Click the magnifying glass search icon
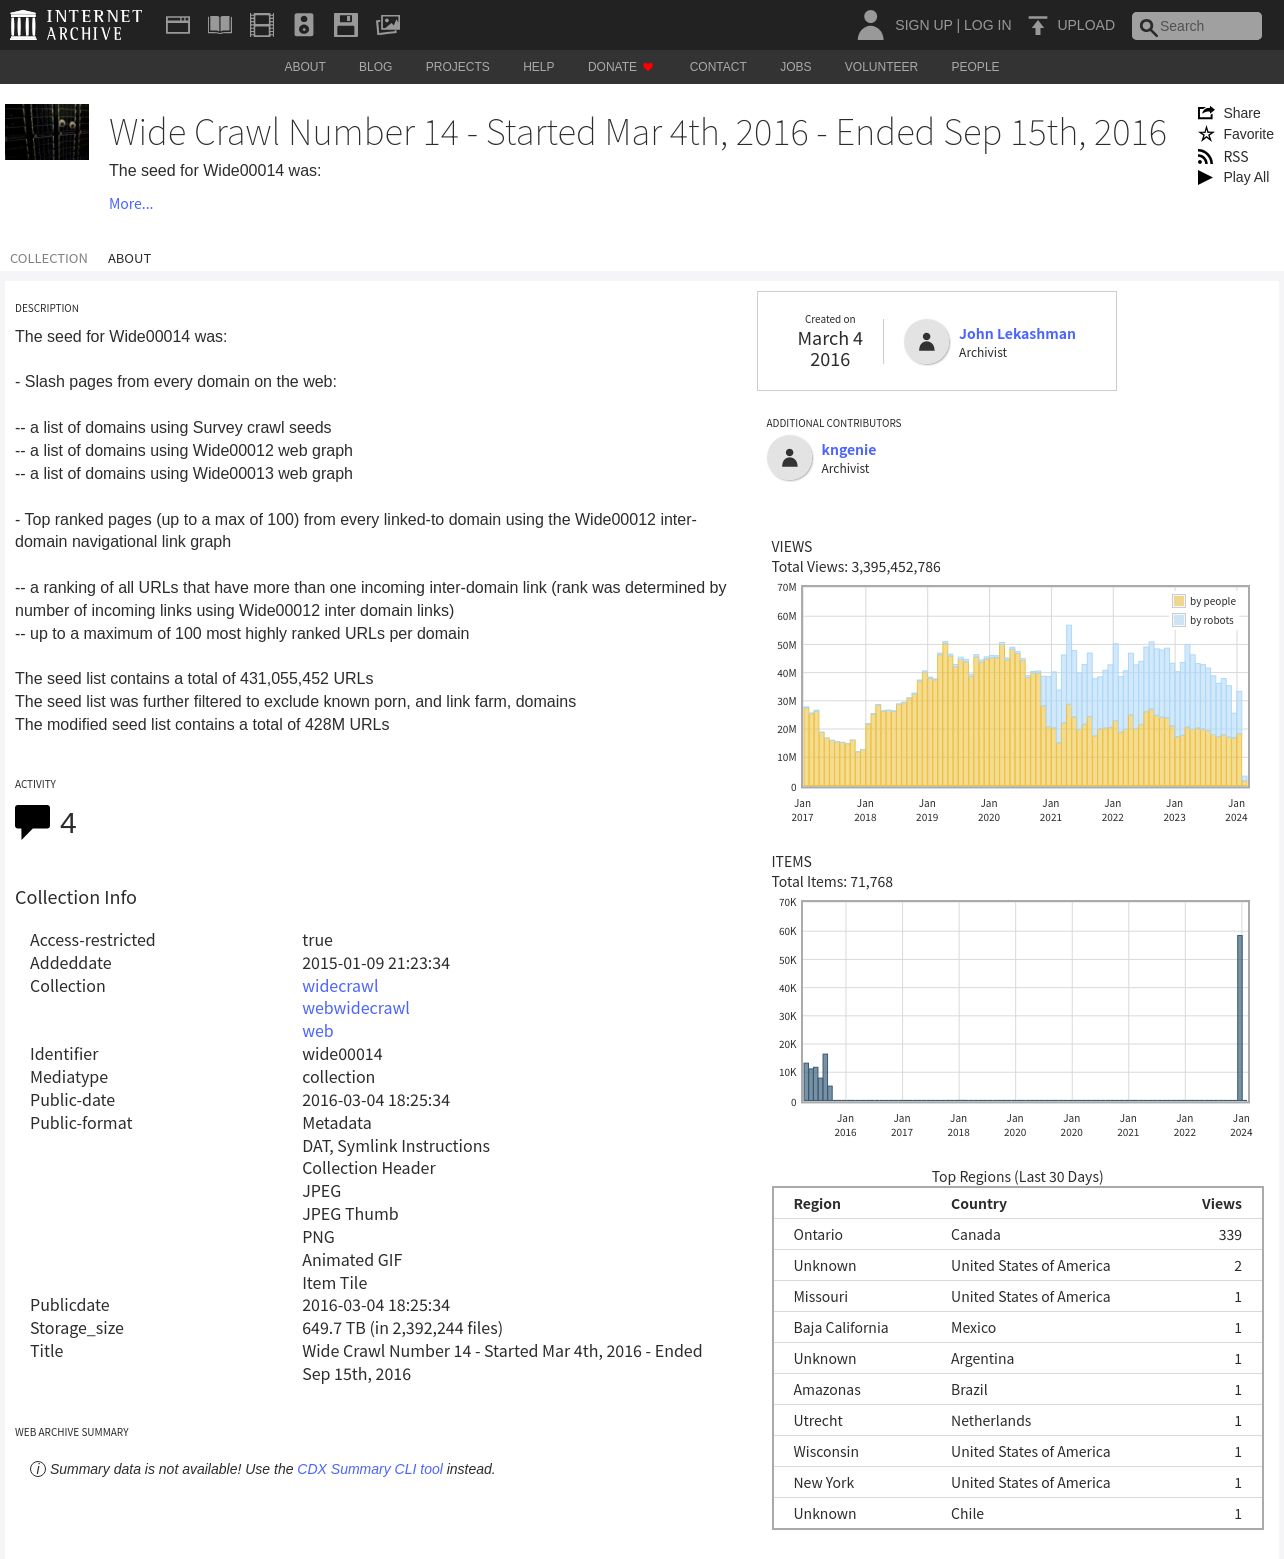 (x=1148, y=27)
